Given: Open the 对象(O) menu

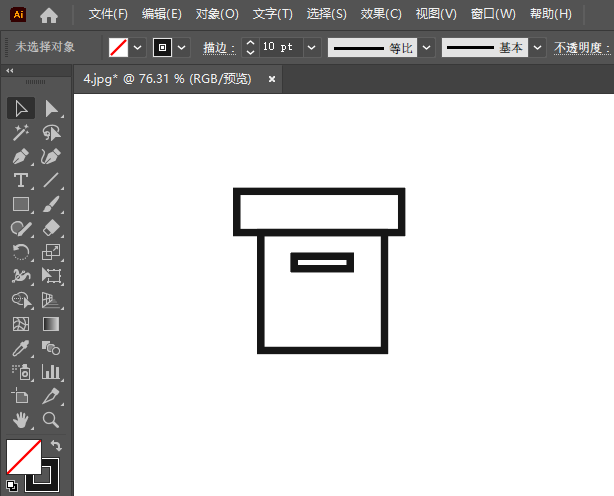Looking at the screenshot, I should (x=217, y=14).
